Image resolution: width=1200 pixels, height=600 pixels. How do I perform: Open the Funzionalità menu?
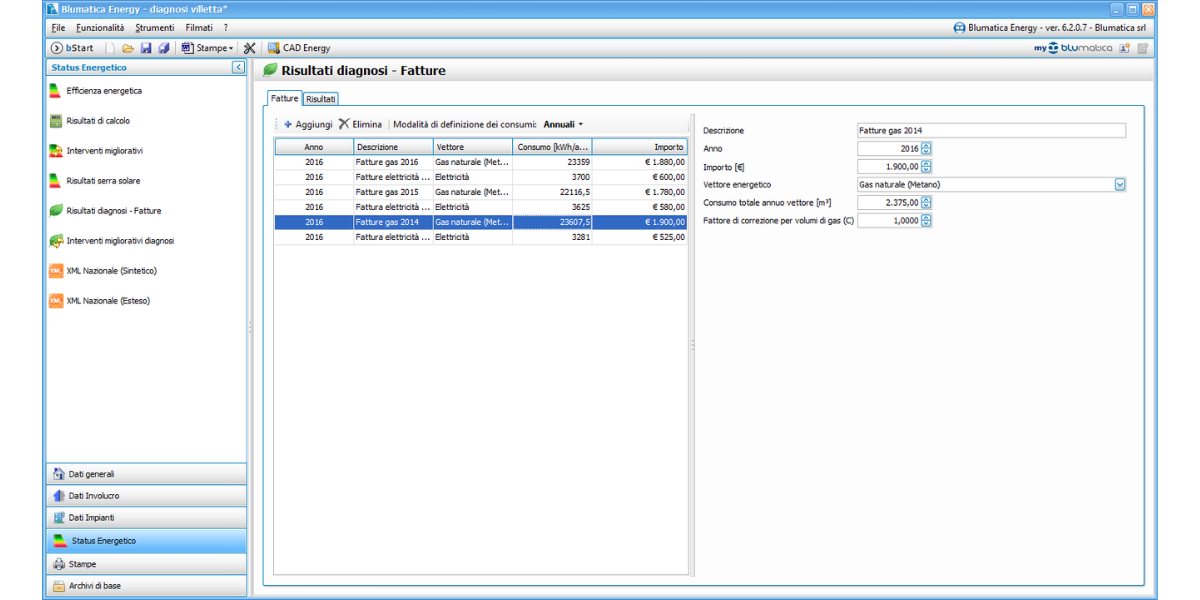pos(100,28)
